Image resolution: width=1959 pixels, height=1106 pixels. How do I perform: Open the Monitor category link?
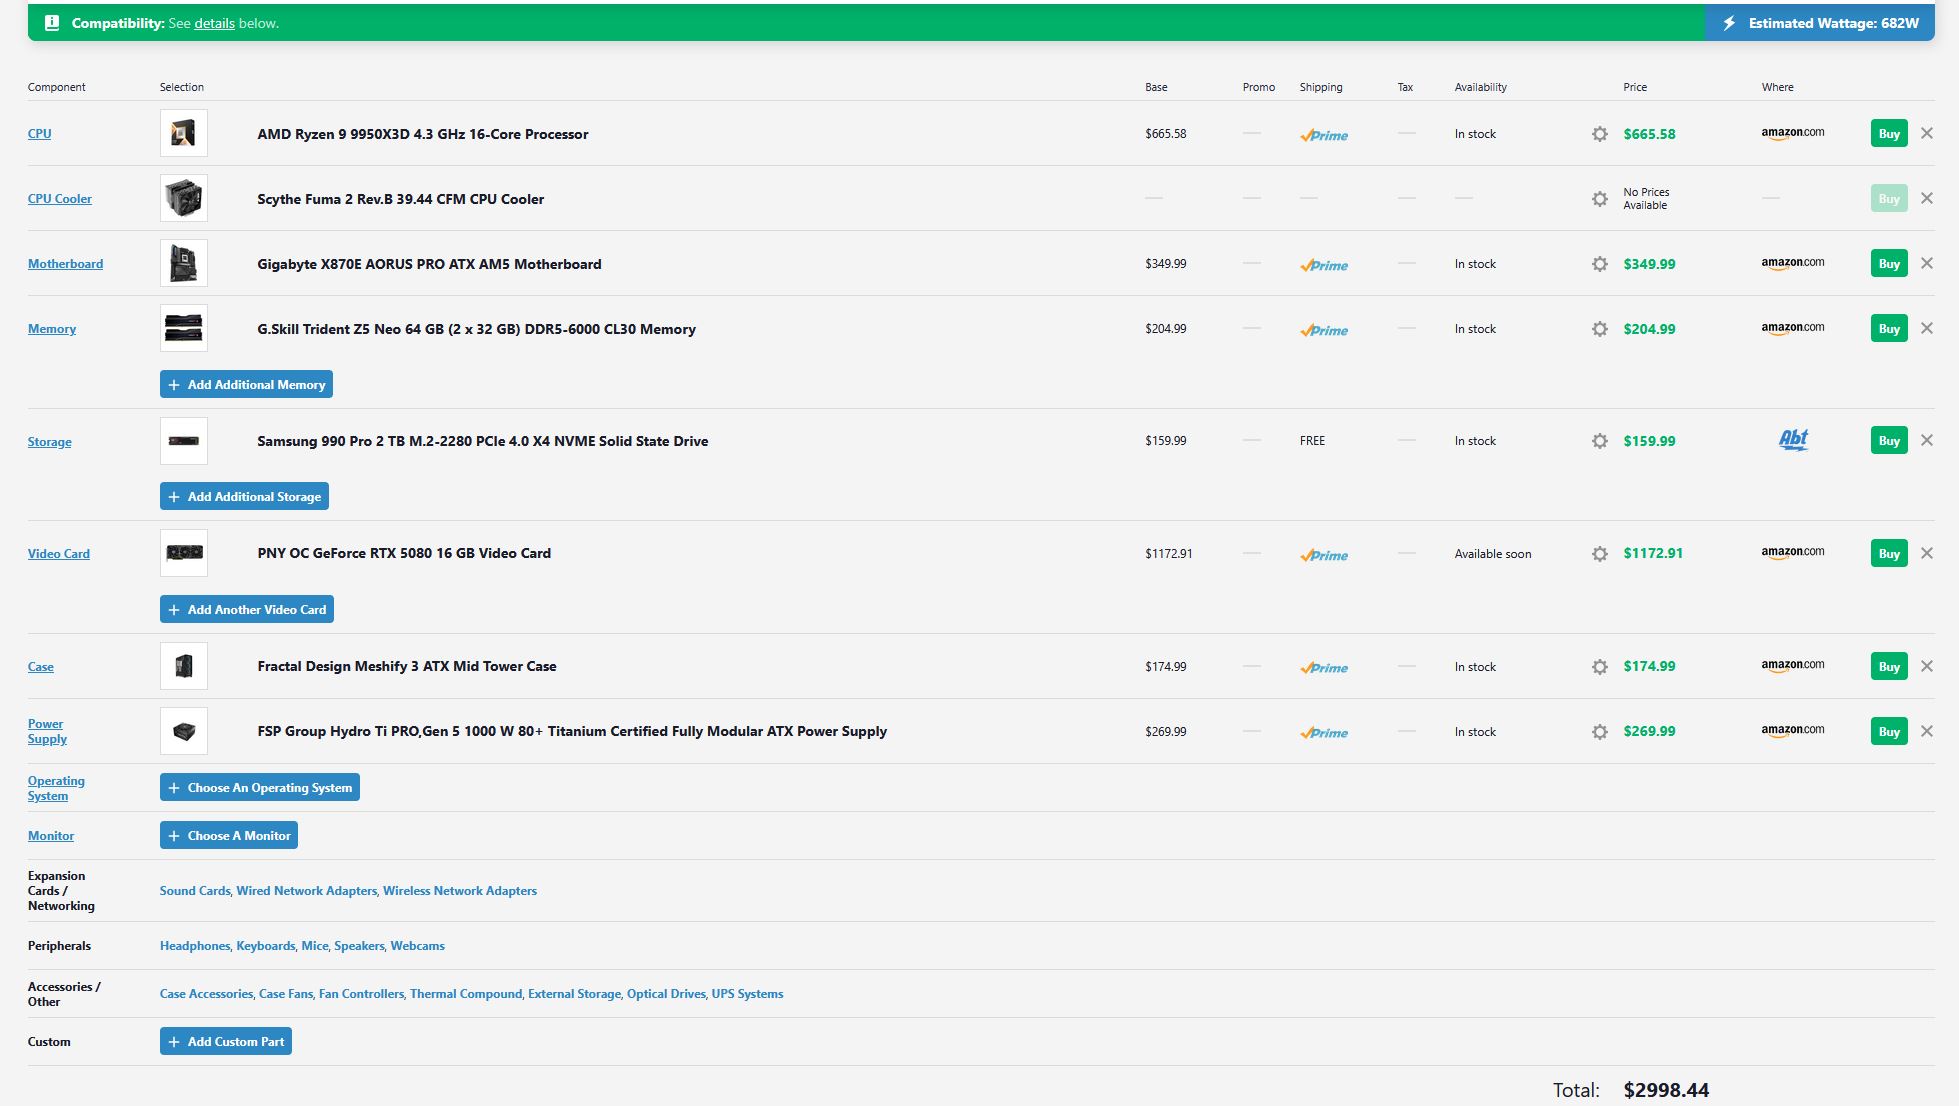tap(51, 835)
